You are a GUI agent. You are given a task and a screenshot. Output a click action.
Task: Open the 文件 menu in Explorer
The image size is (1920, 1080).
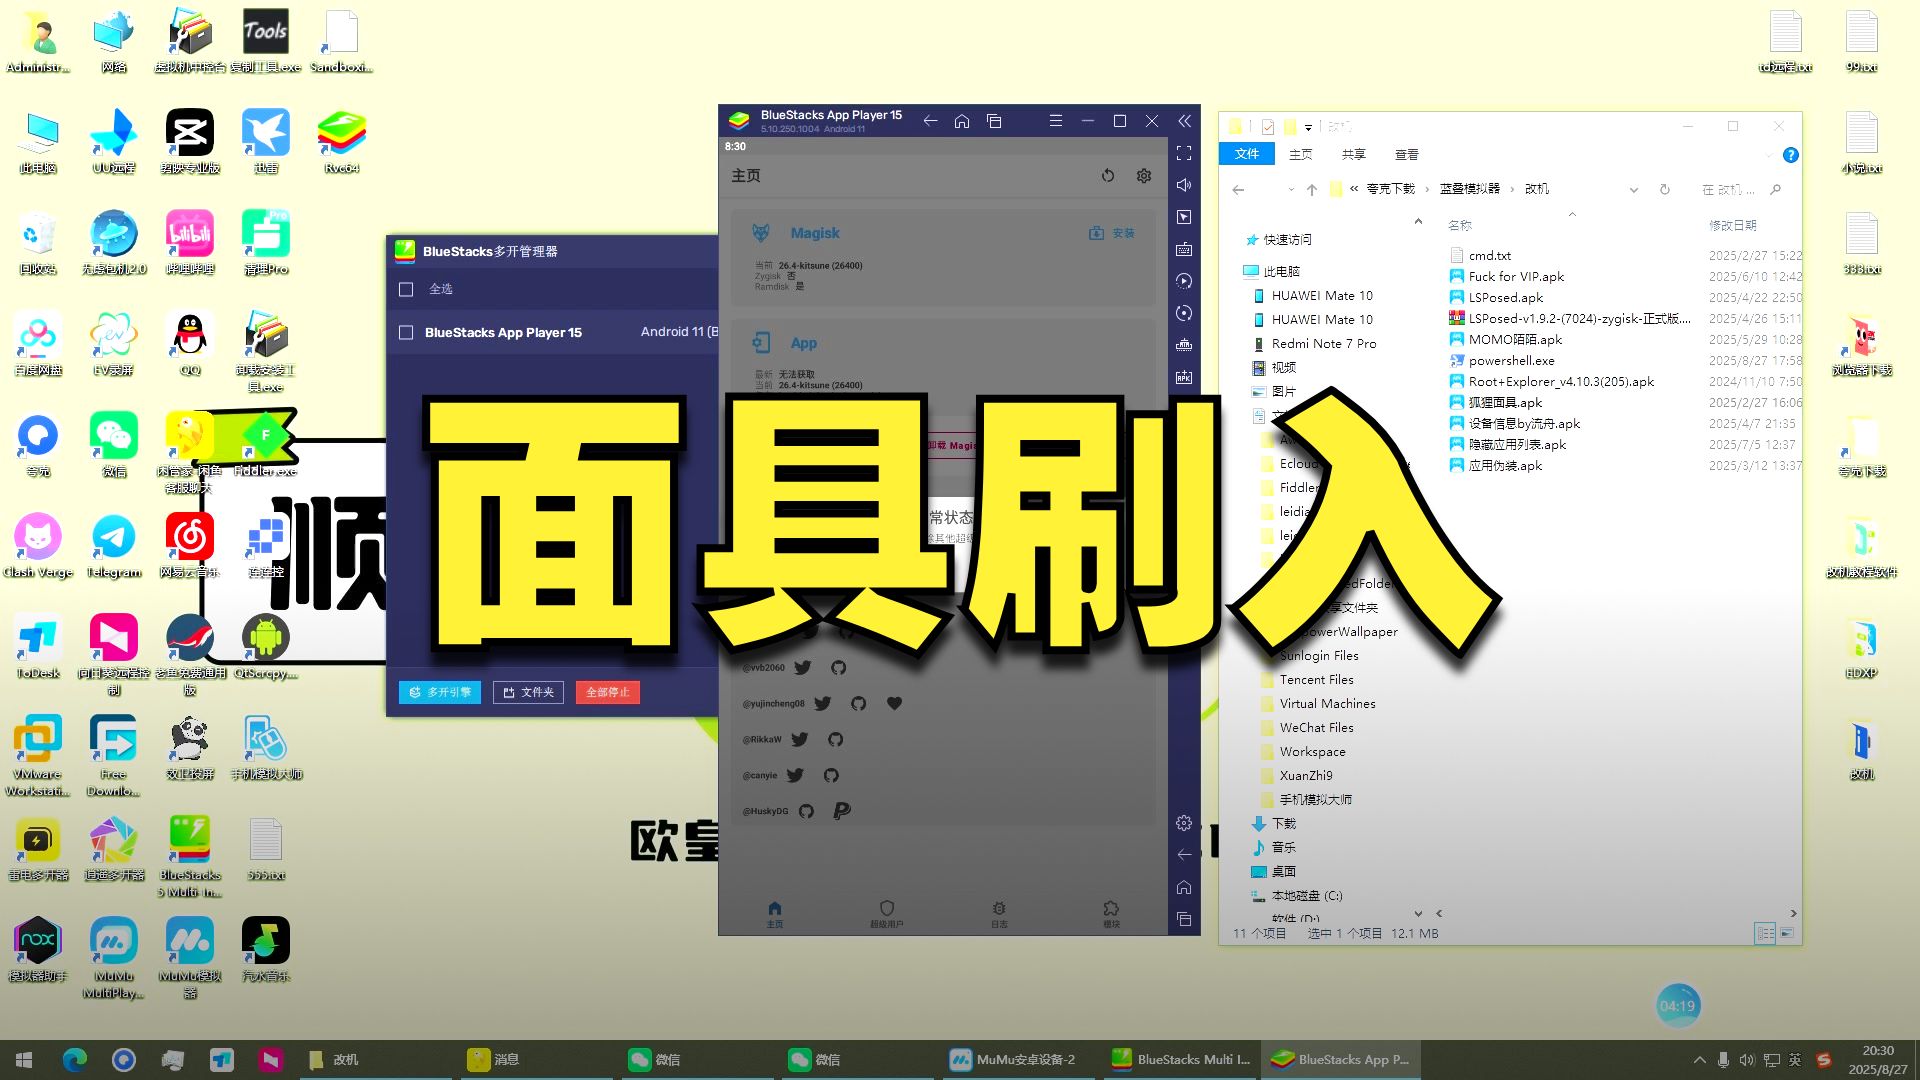click(x=1247, y=153)
